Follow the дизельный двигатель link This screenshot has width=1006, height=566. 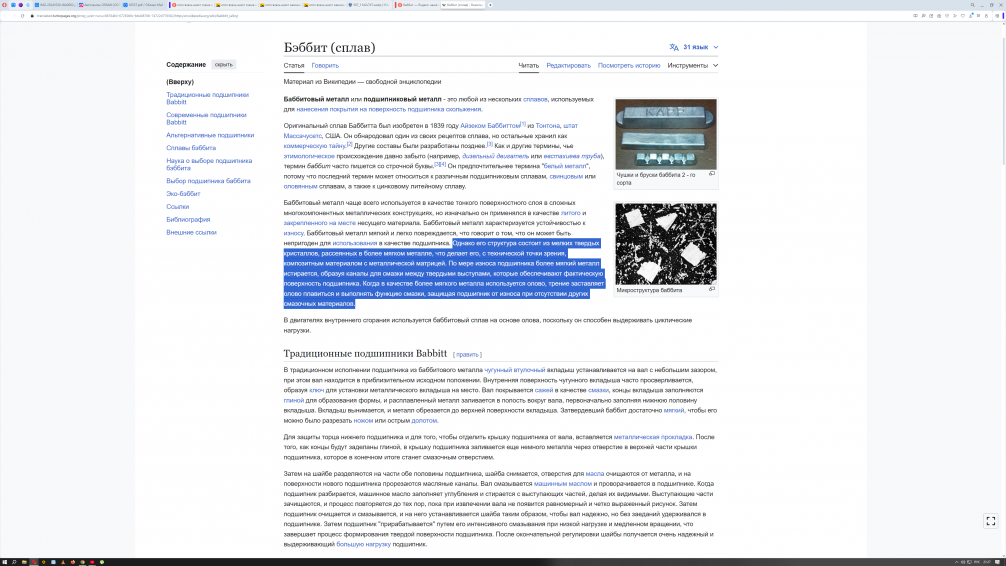pos(495,156)
